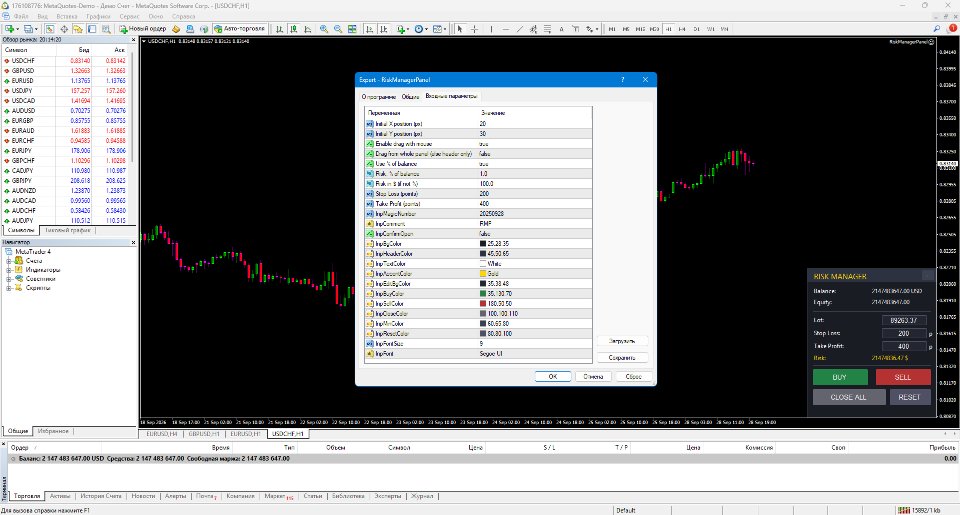Toggle the Terminal window toolbar icon
This screenshot has width=960, height=515.
pyautogui.click(x=92, y=29)
